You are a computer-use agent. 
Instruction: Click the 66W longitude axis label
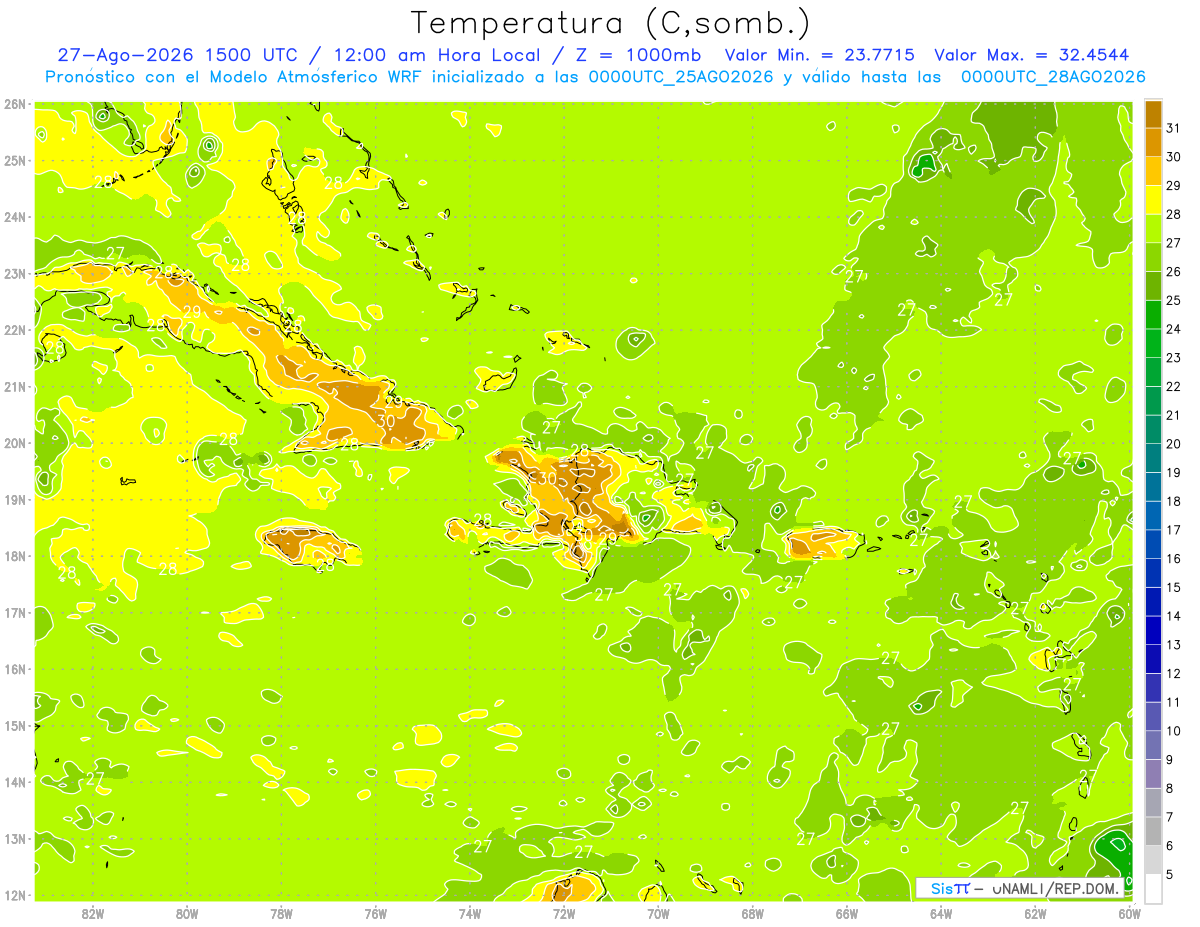tap(847, 913)
